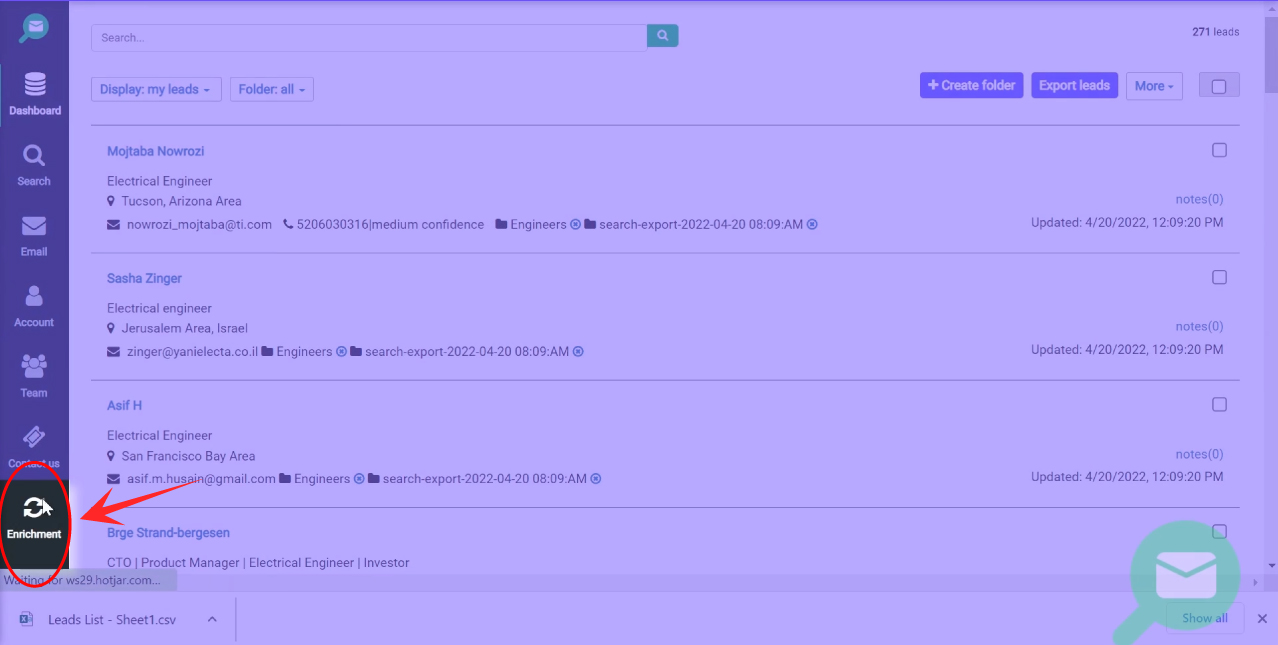Screen dimensions: 1278x645
Task: Click the search magnifier button
Action: [663, 36]
